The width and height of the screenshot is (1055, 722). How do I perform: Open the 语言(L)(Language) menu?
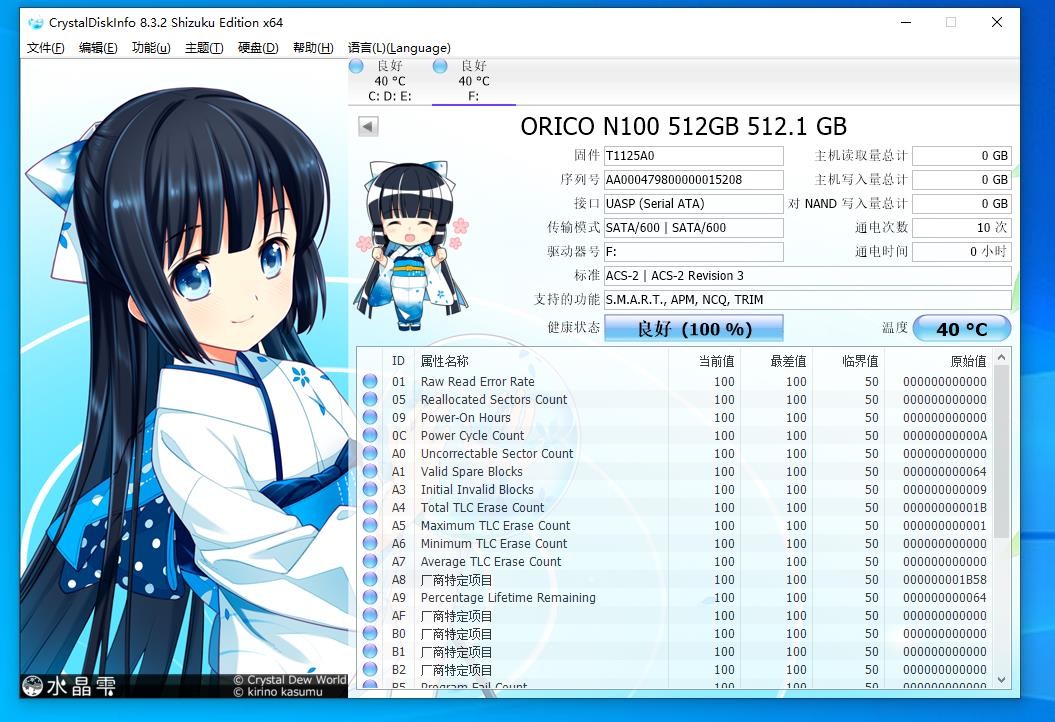[399, 48]
